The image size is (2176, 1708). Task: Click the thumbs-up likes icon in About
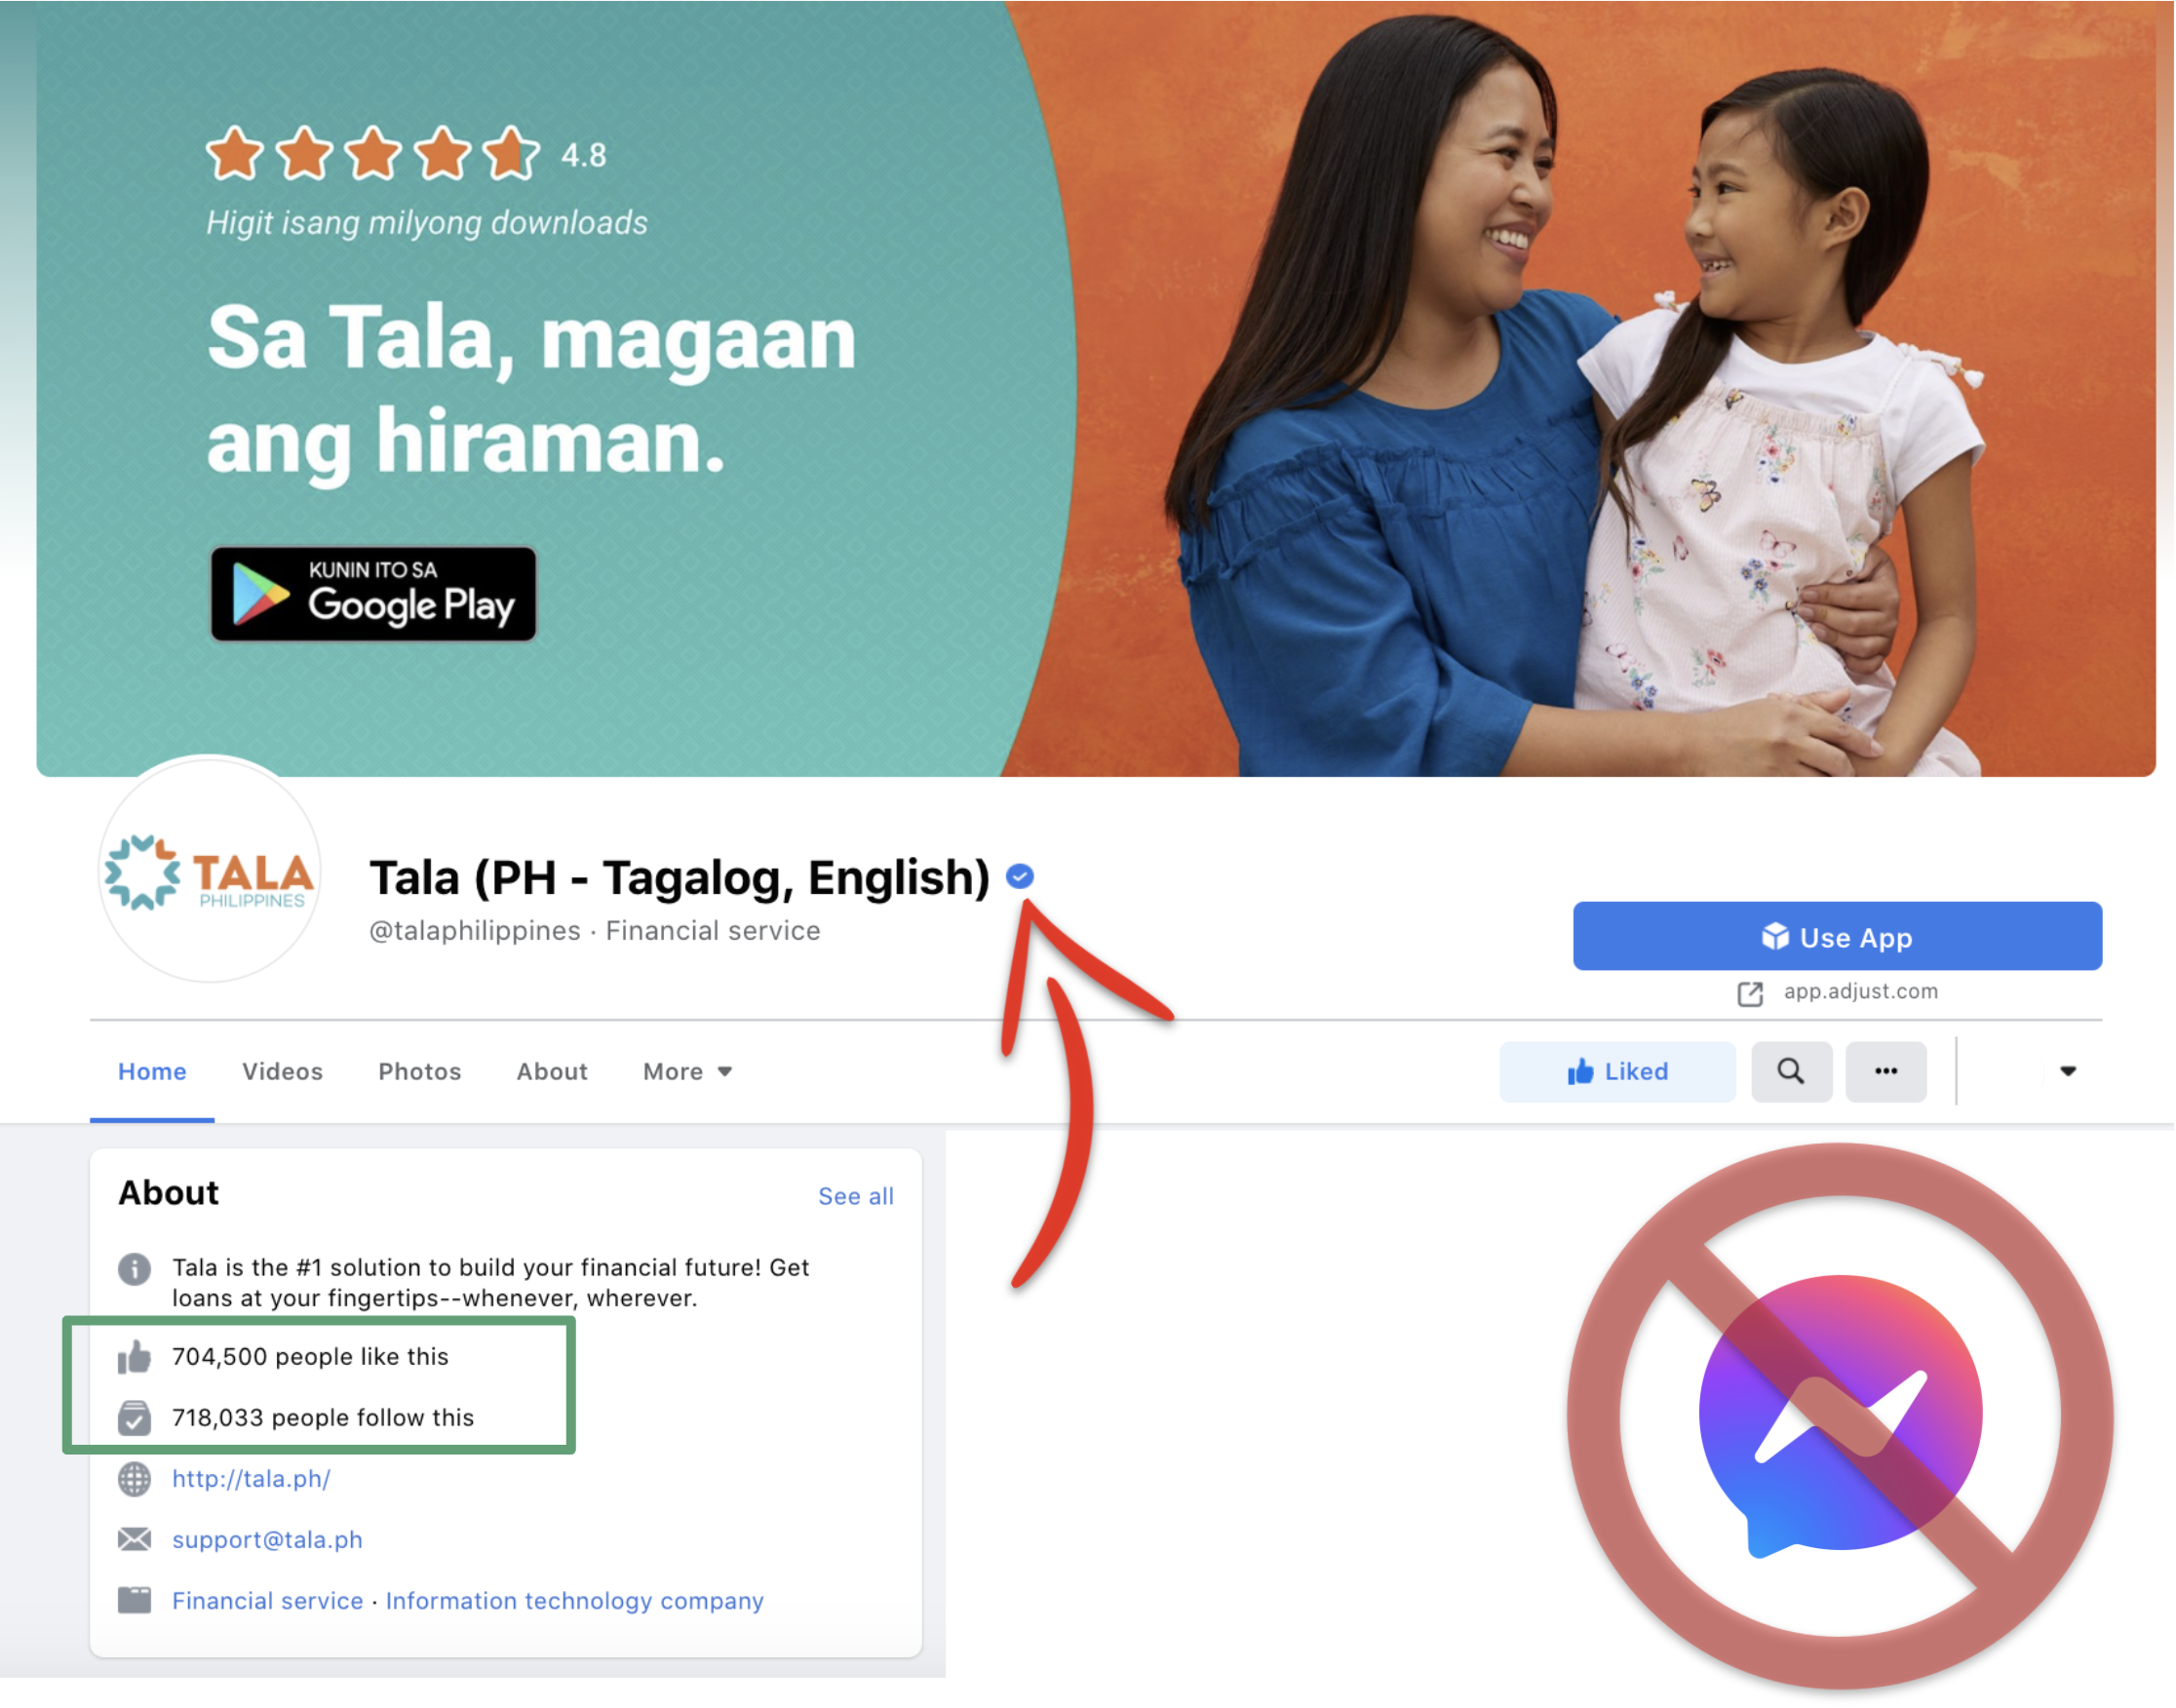(134, 1358)
